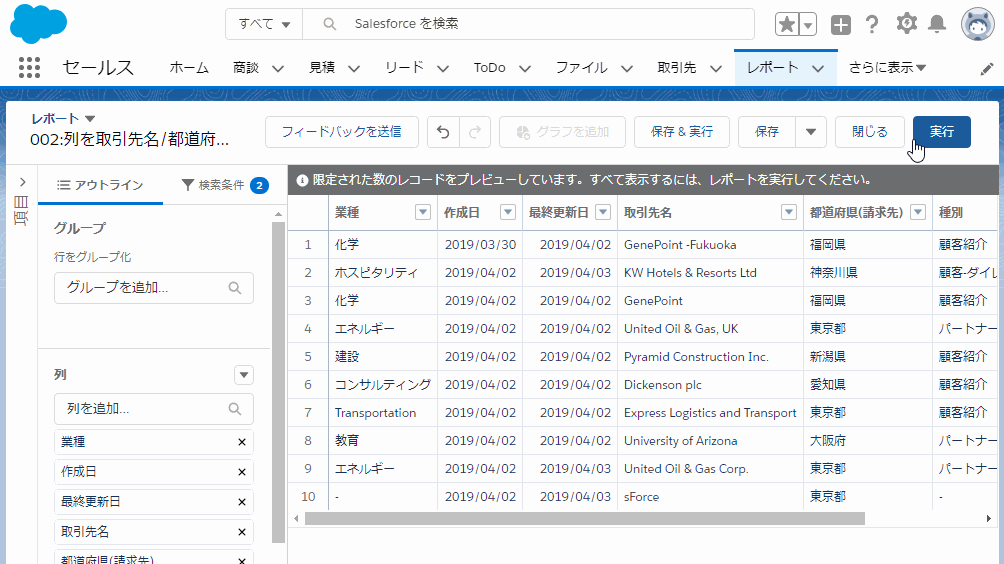Click the University of Arizona cell

(x=710, y=440)
